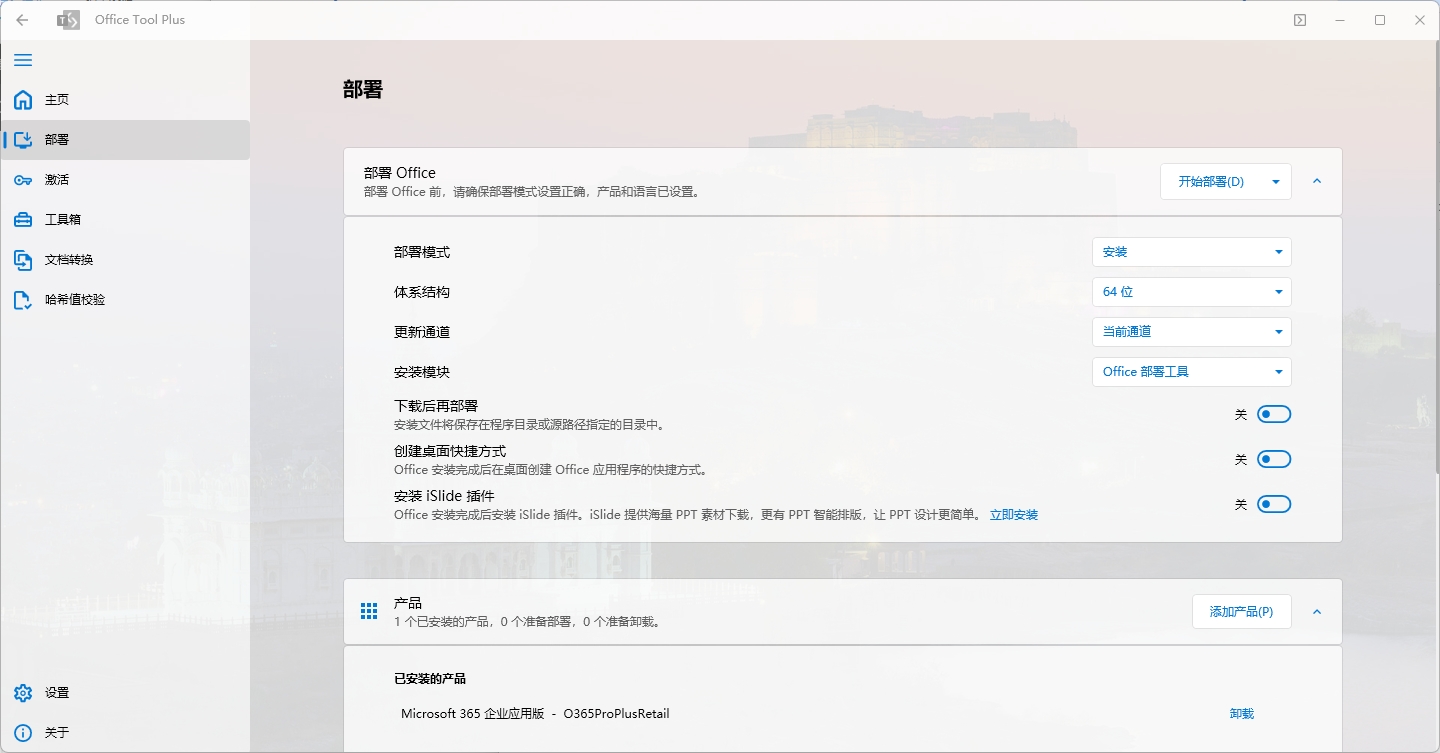Screen dimensions: 1440x753
Task: Click the back arrow in title bar
Action: [x=22, y=20]
